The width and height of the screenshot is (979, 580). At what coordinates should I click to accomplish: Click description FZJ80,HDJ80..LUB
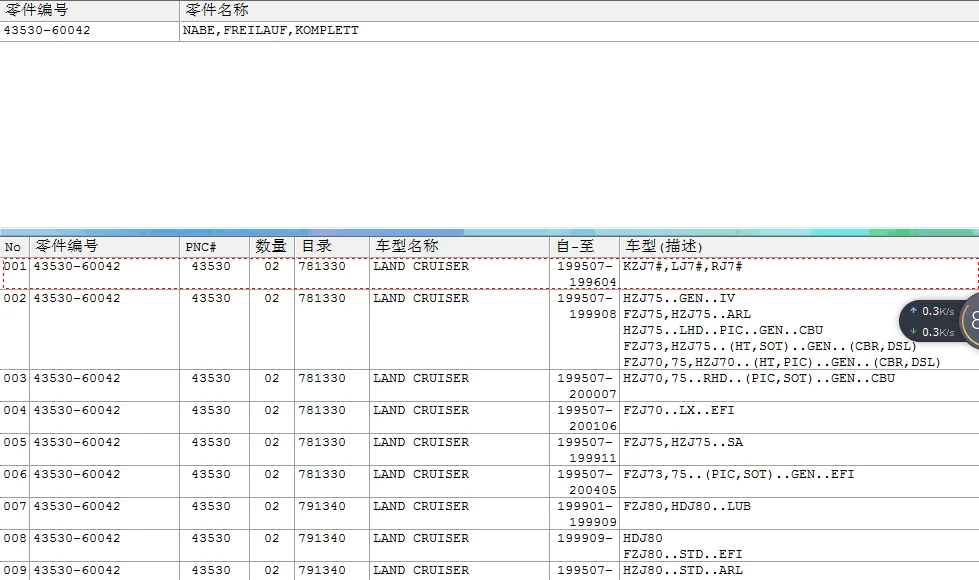tap(687, 506)
